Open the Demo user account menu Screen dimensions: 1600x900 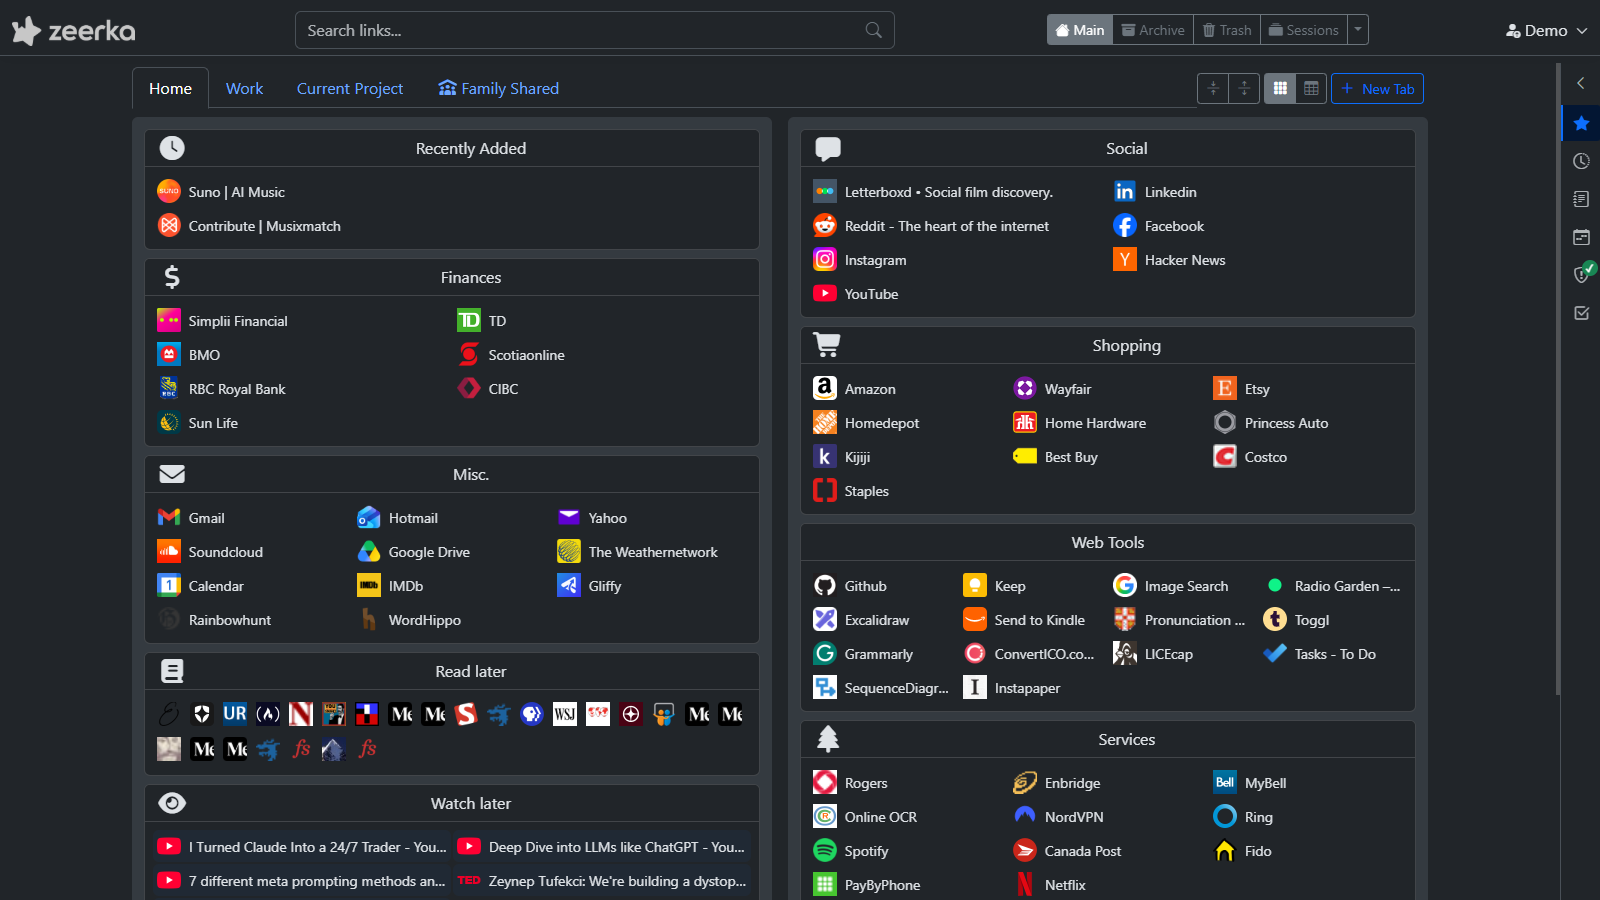pyautogui.click(x=1546, y=31)
